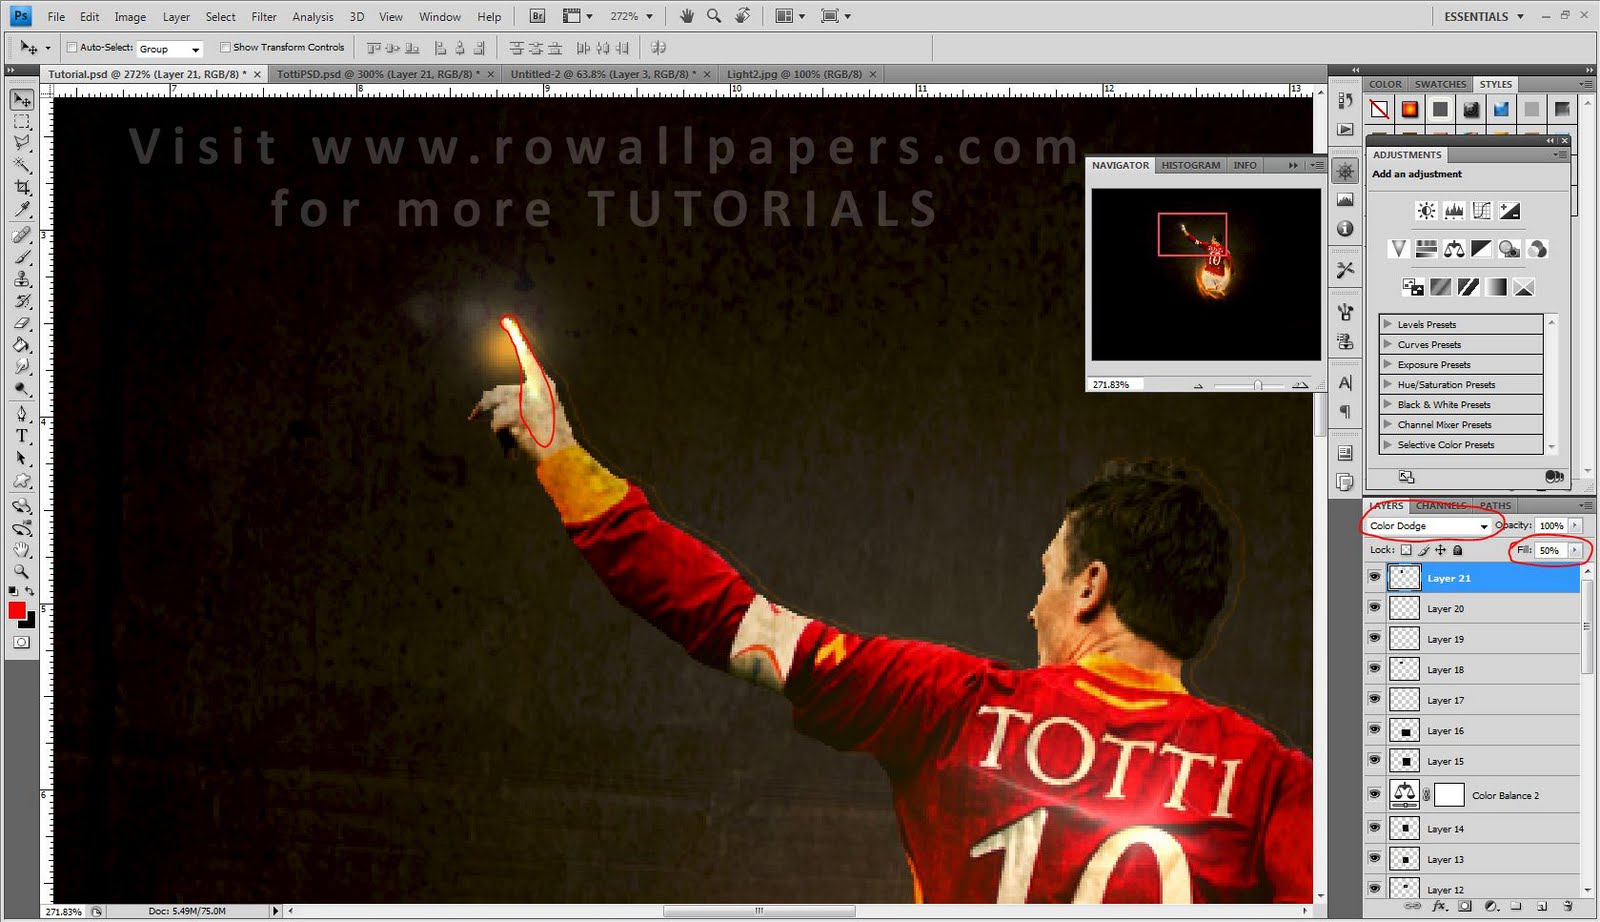Create a new layer from Layers panel

click(x=1542, y=907)
